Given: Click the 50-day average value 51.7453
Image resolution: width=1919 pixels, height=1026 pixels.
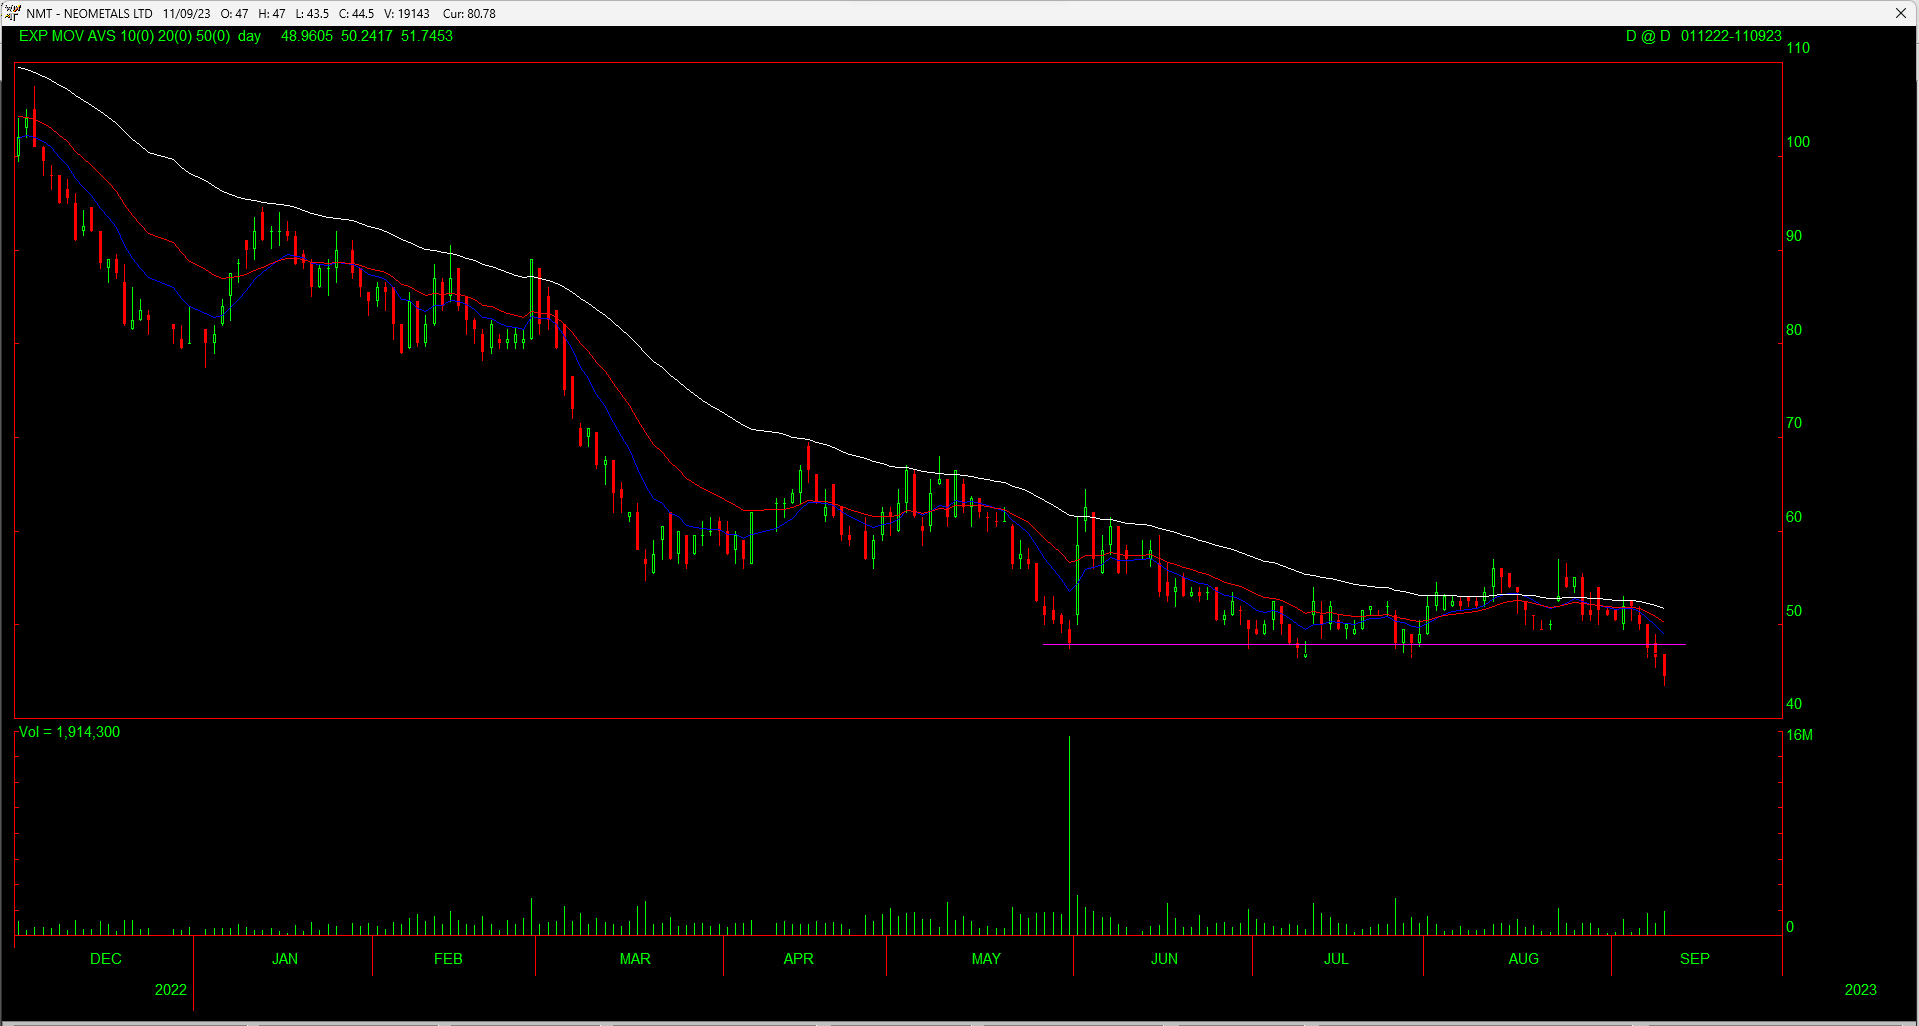Looking at the screenshot, I should pos(427,36).
